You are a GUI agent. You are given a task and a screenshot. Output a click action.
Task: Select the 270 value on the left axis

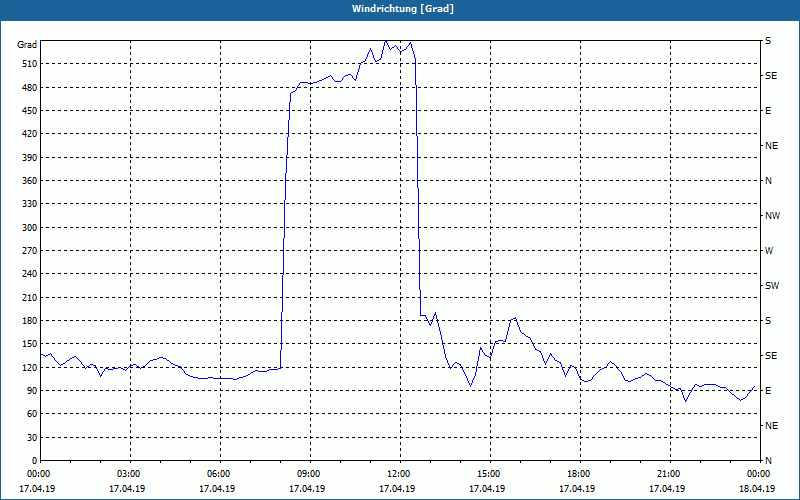(x=29, y=251)
